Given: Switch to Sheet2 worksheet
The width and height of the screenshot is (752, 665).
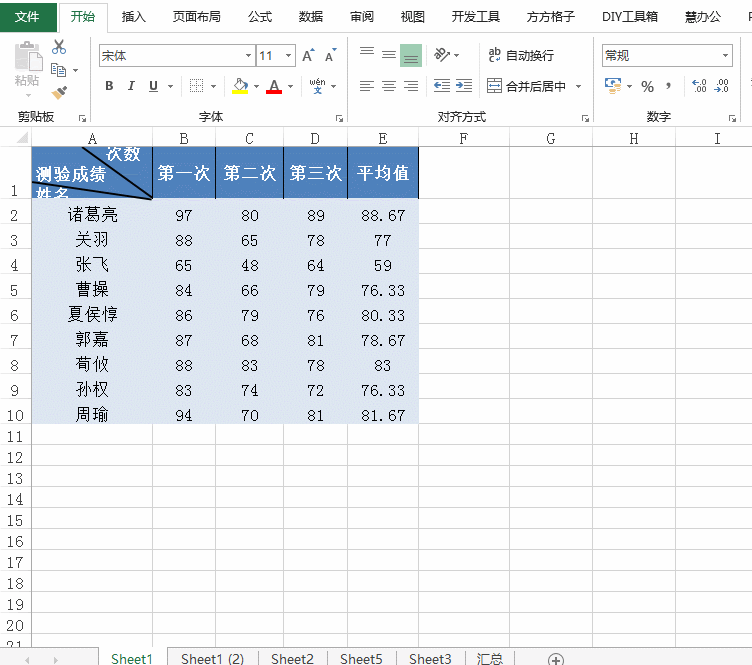Looking at the screenshot, I should pyautogui.click(x=292, y=659).
